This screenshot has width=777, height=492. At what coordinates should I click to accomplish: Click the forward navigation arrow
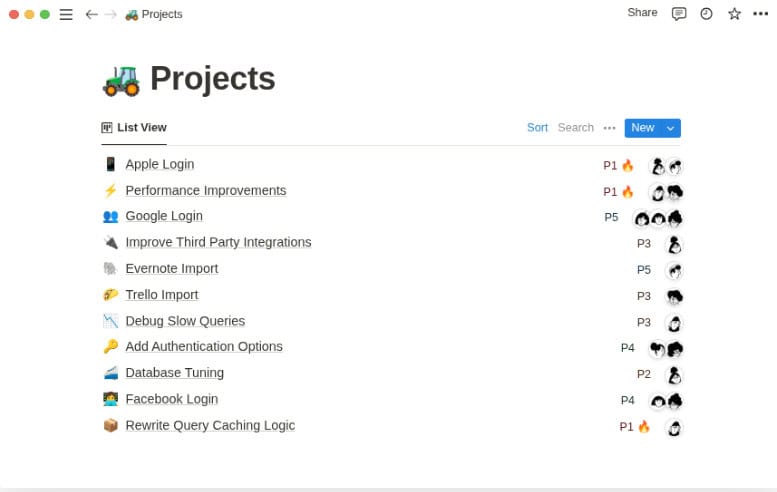tap(110, 14)
